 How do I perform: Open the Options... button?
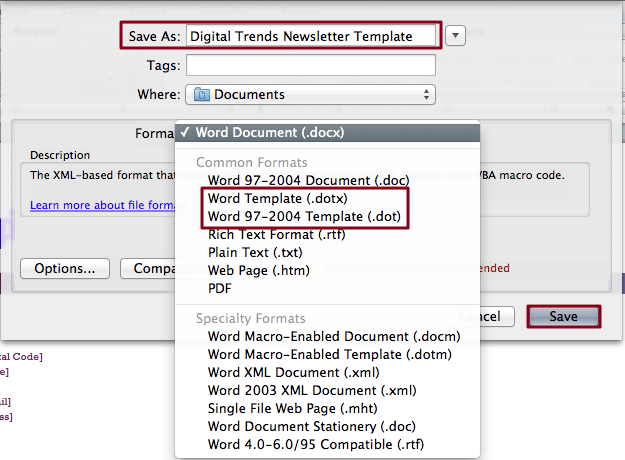coord(65,268)
